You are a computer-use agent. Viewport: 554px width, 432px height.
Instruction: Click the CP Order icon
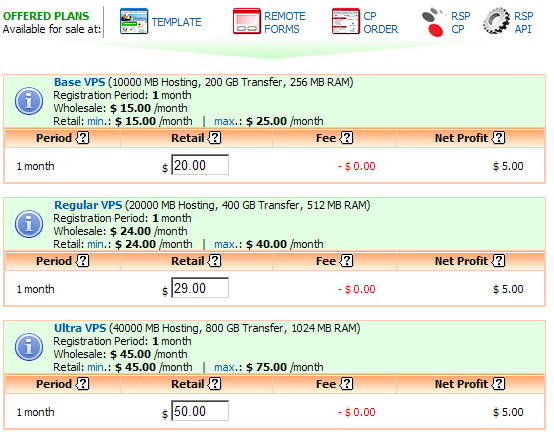pyautogui.click(x=346, y=21)
